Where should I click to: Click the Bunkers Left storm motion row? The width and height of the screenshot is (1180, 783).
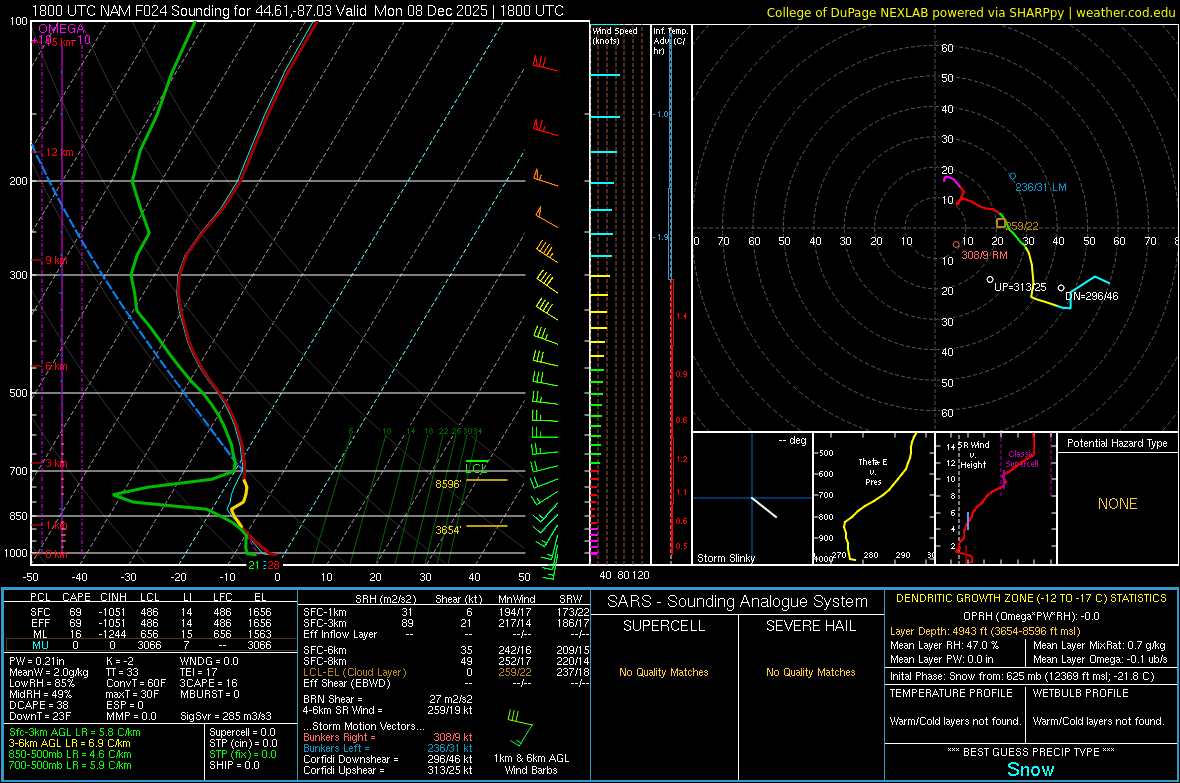tap(388, 748)
